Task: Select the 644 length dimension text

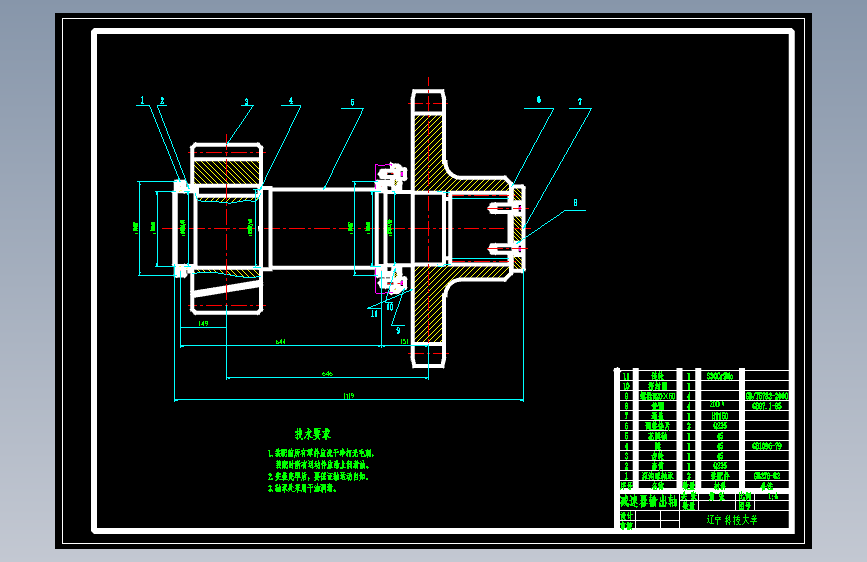Action: pos(281,342)
